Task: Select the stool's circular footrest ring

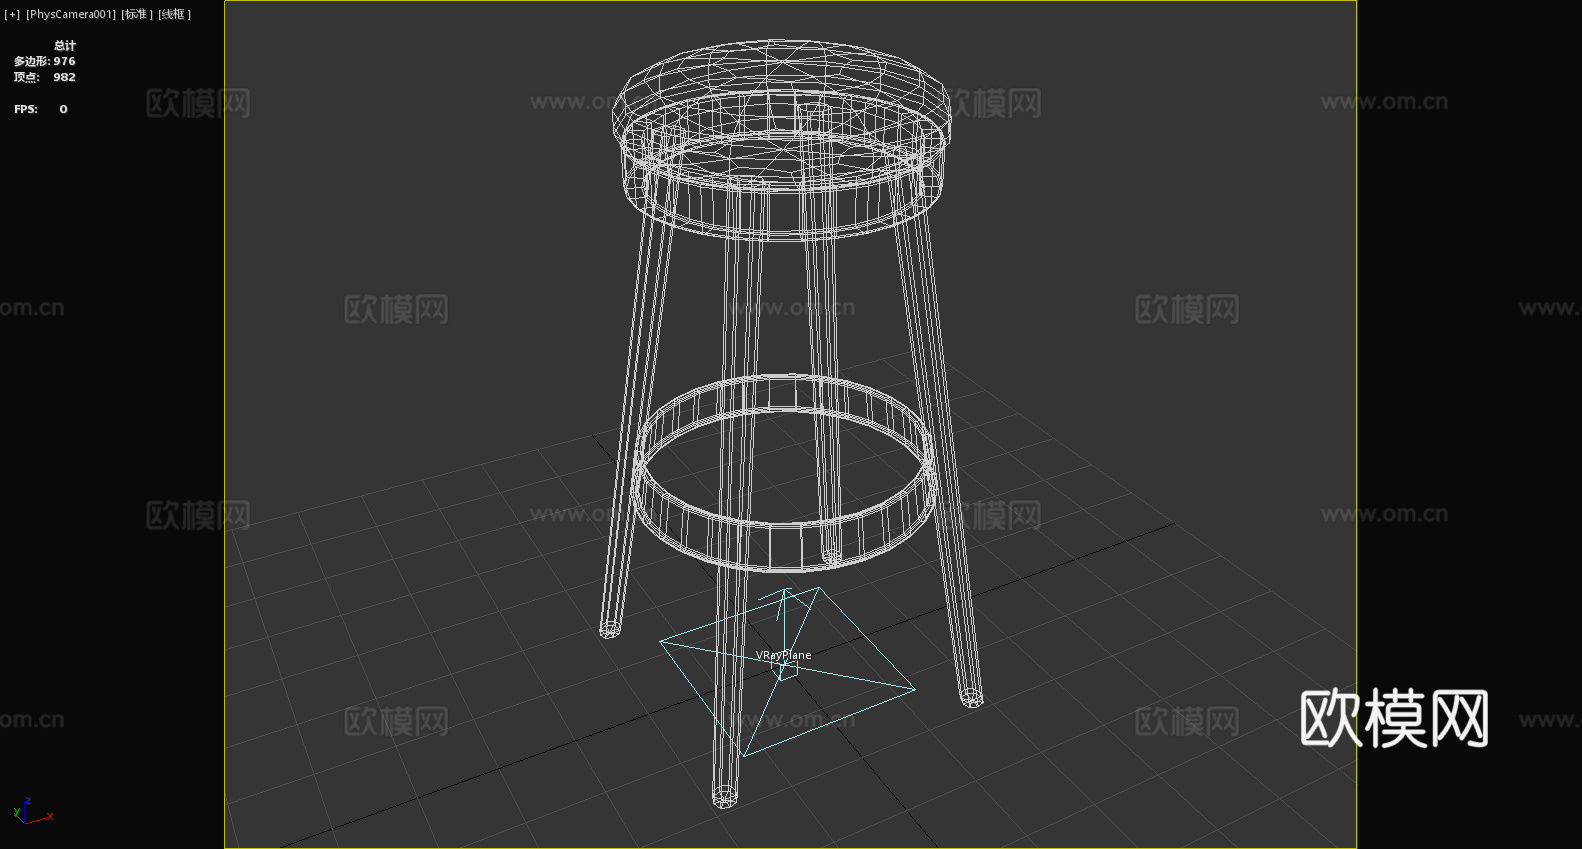Action: (x=785, y=472)
